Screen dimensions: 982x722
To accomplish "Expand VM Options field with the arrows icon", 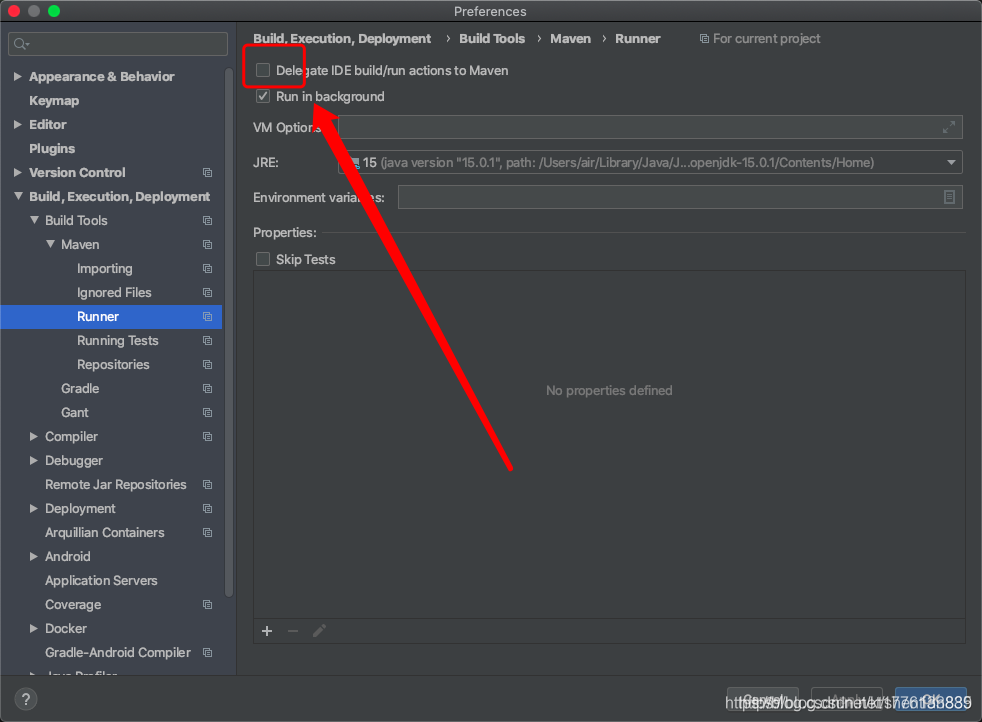I will 948,127.
